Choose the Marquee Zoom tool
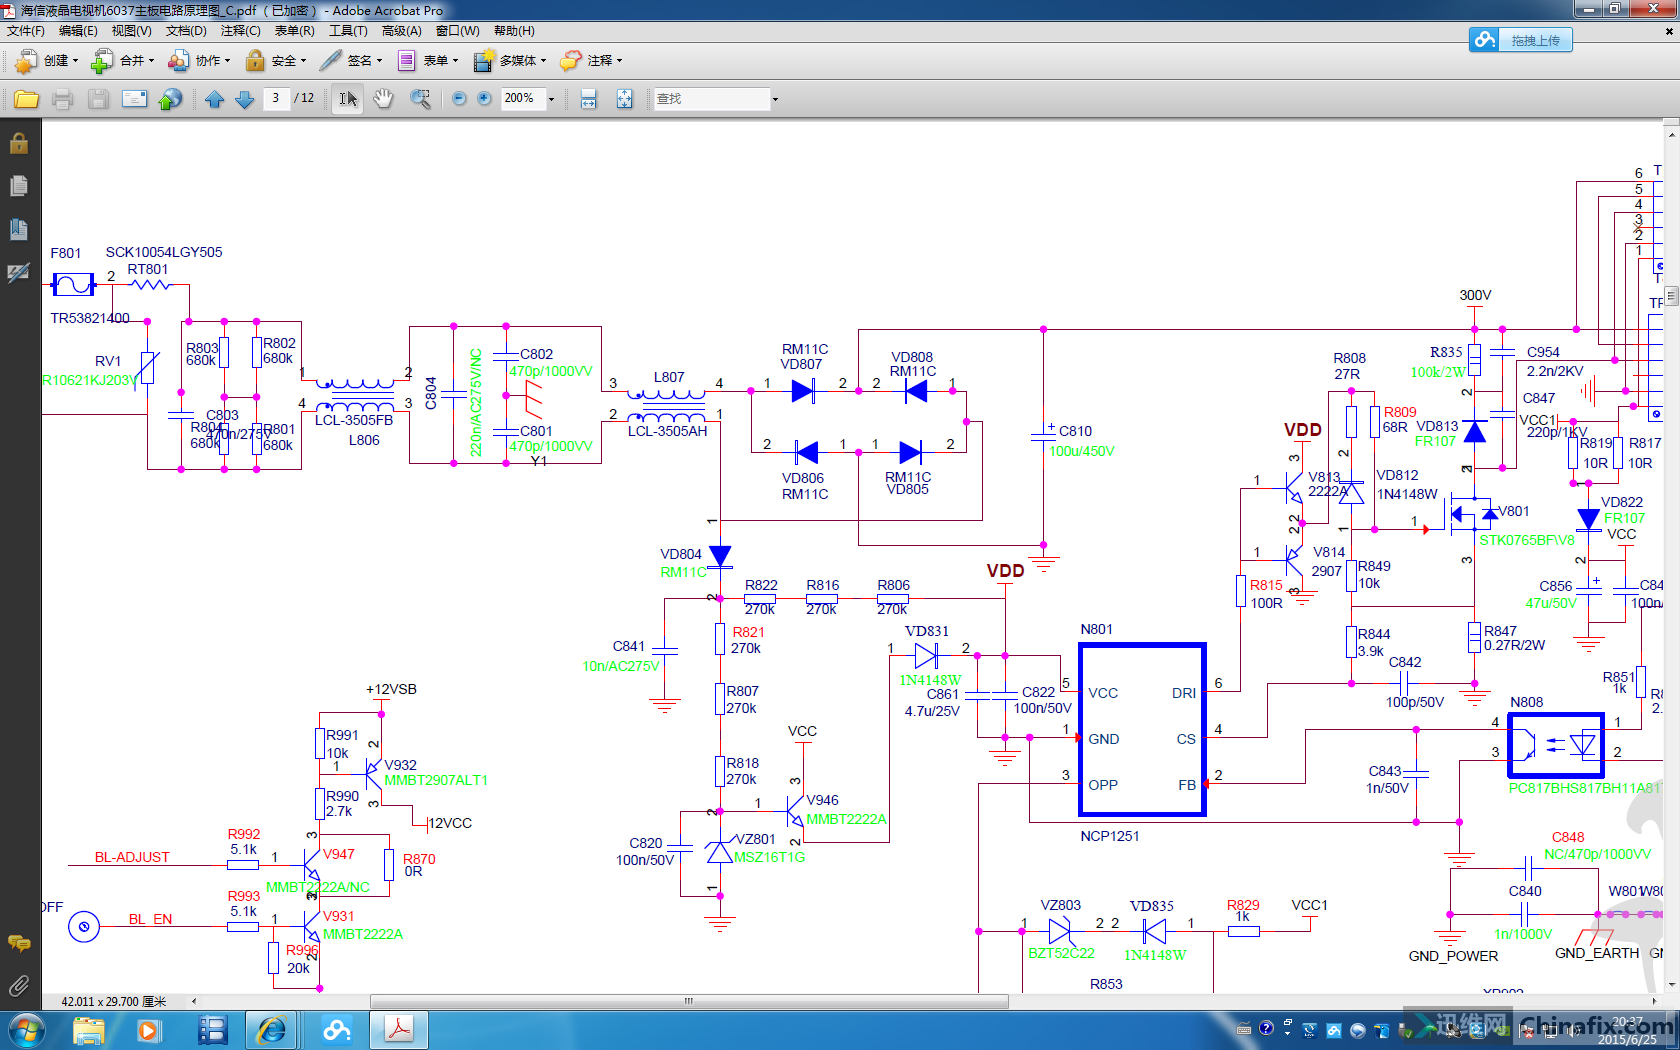The width and height of the screenshot is (1680, 1050). click(420, 99)
